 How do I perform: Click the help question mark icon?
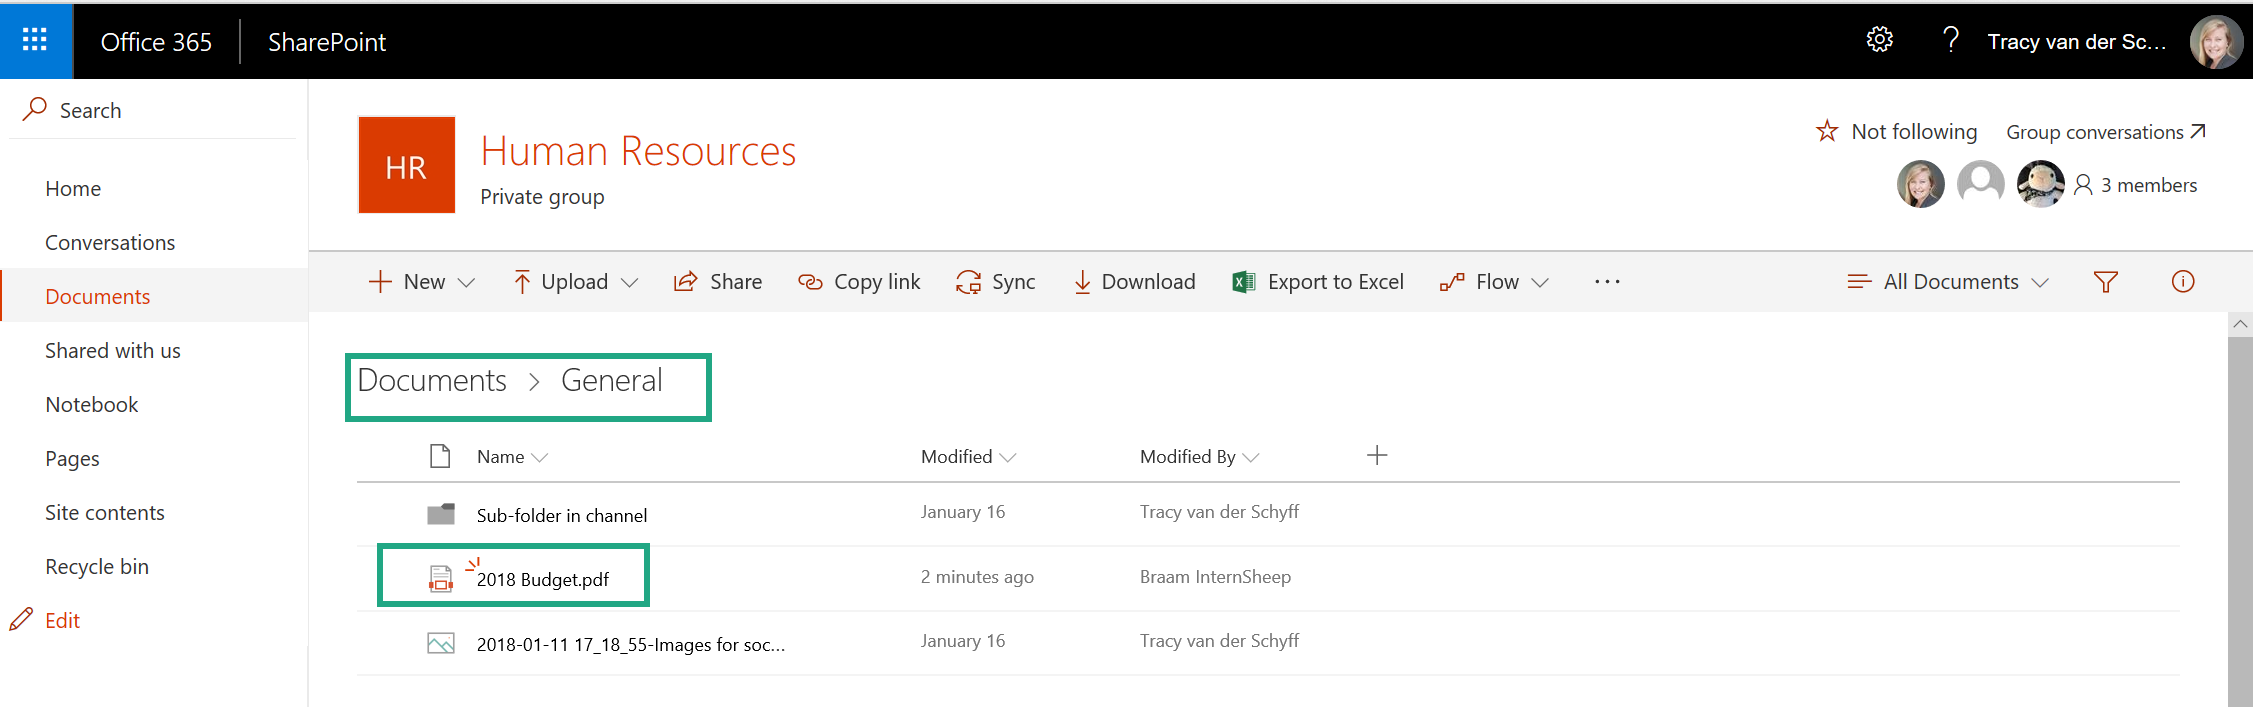1949,40
